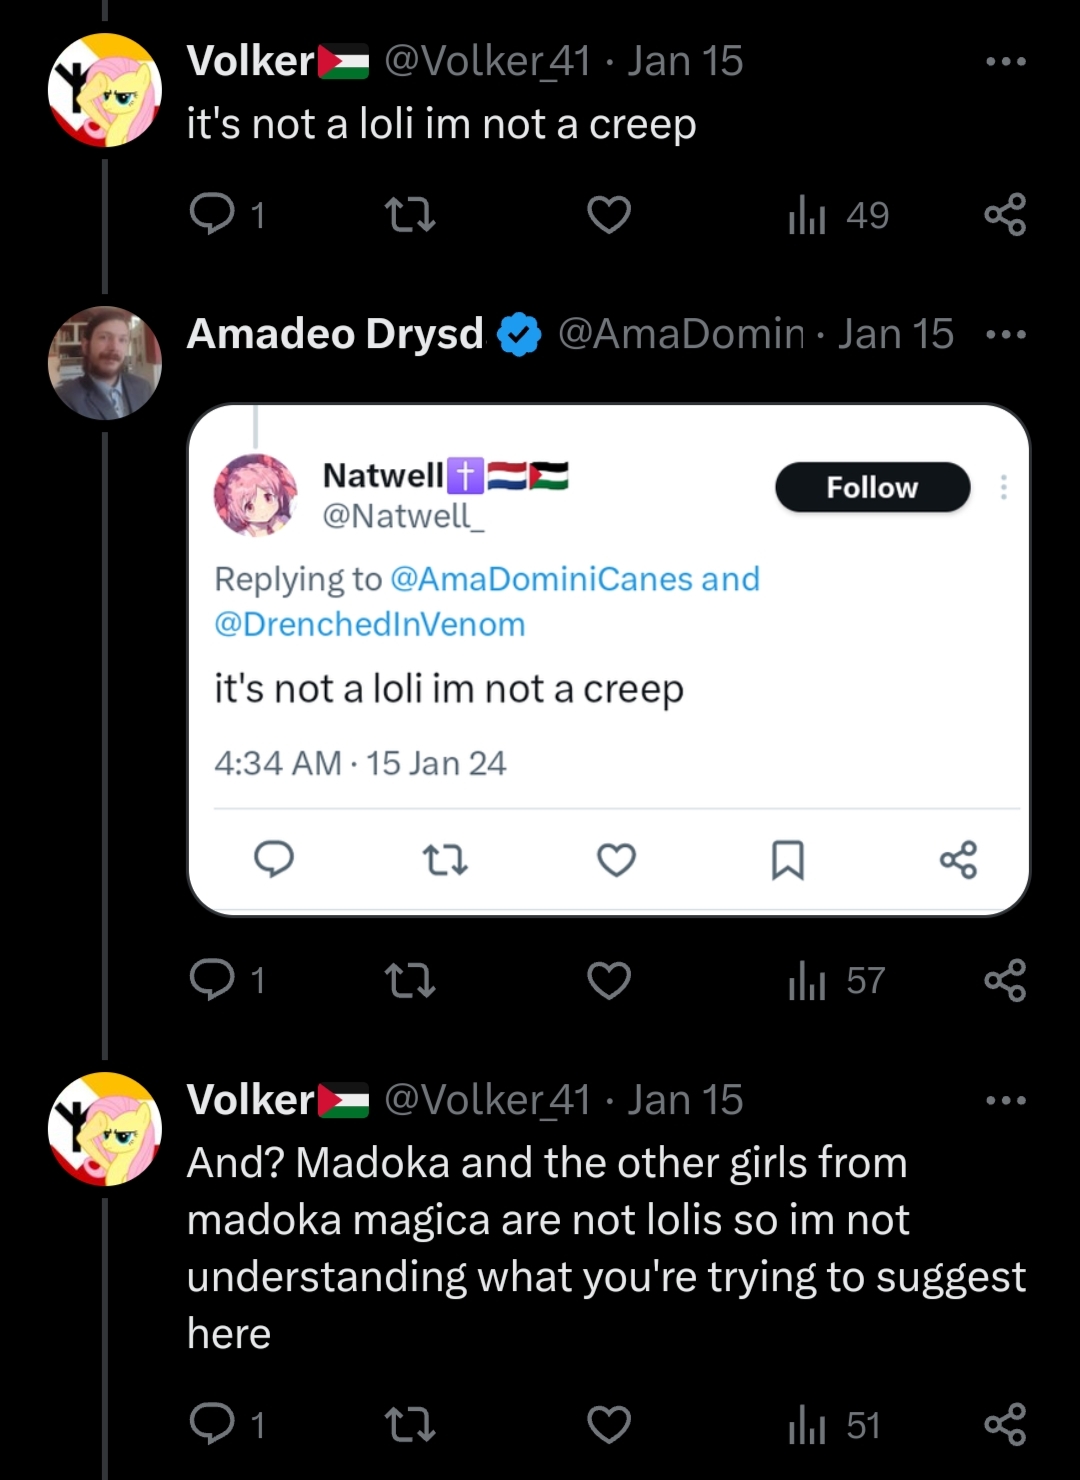
Task: View analytics showing 49 views
Action: pos(838,215)
